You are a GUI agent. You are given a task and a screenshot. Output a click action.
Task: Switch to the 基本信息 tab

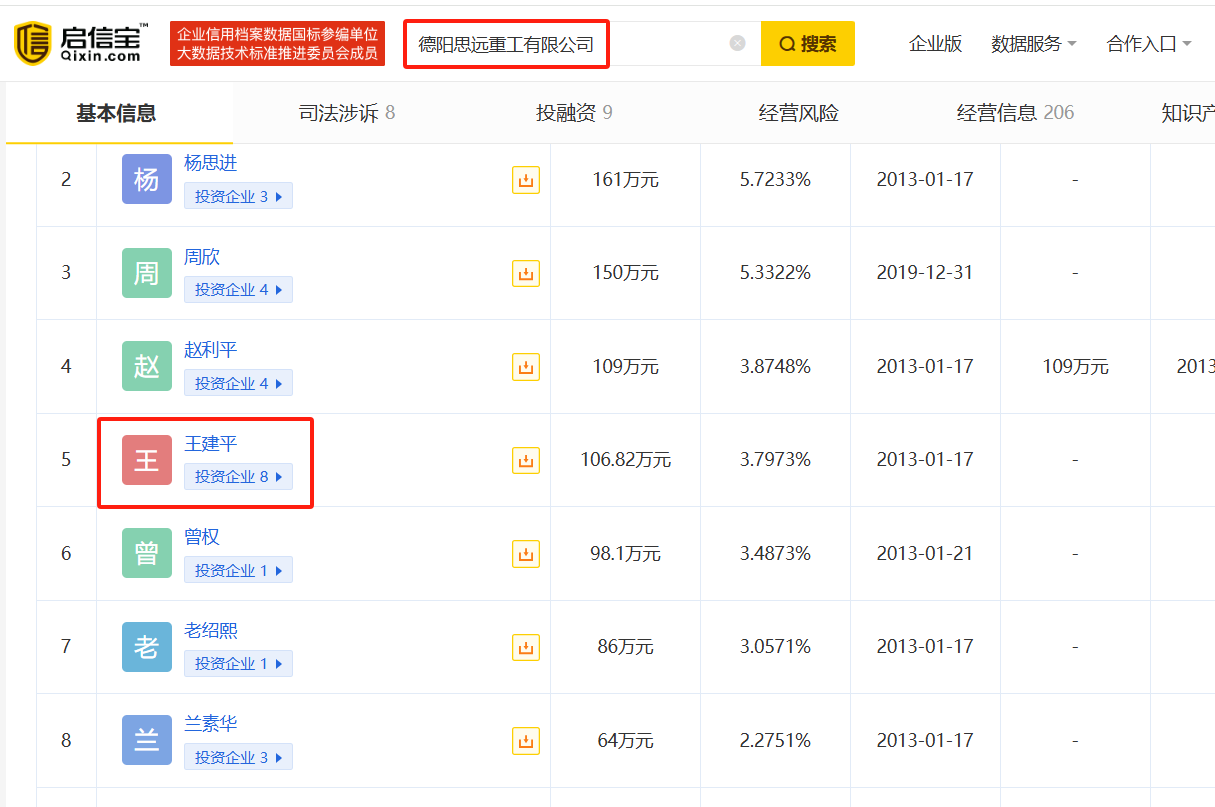click(117, 113)
